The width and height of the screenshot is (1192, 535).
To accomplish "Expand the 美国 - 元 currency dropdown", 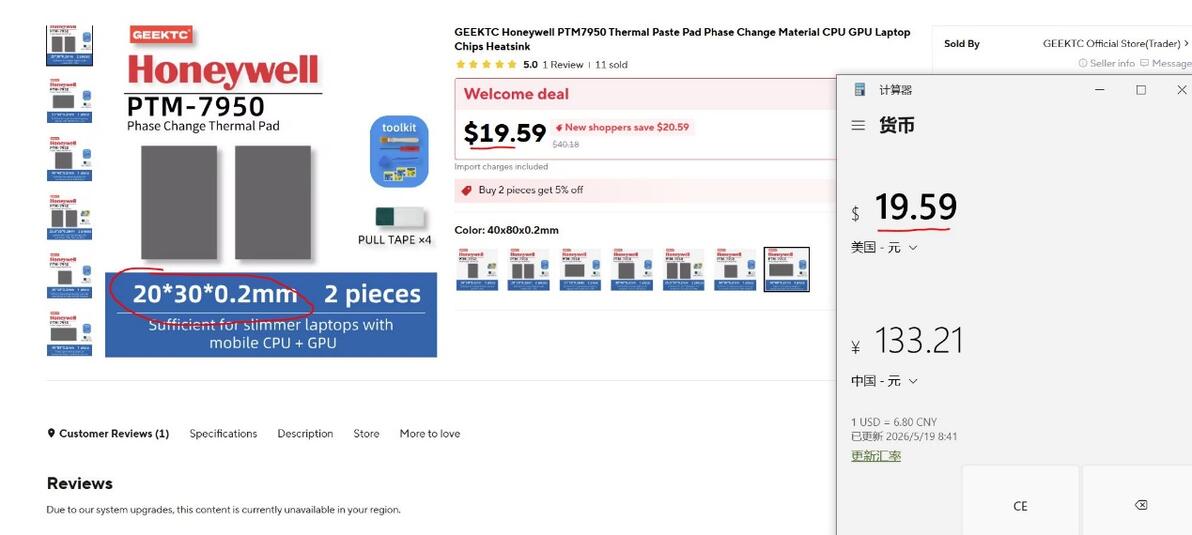I will [884, 247].
